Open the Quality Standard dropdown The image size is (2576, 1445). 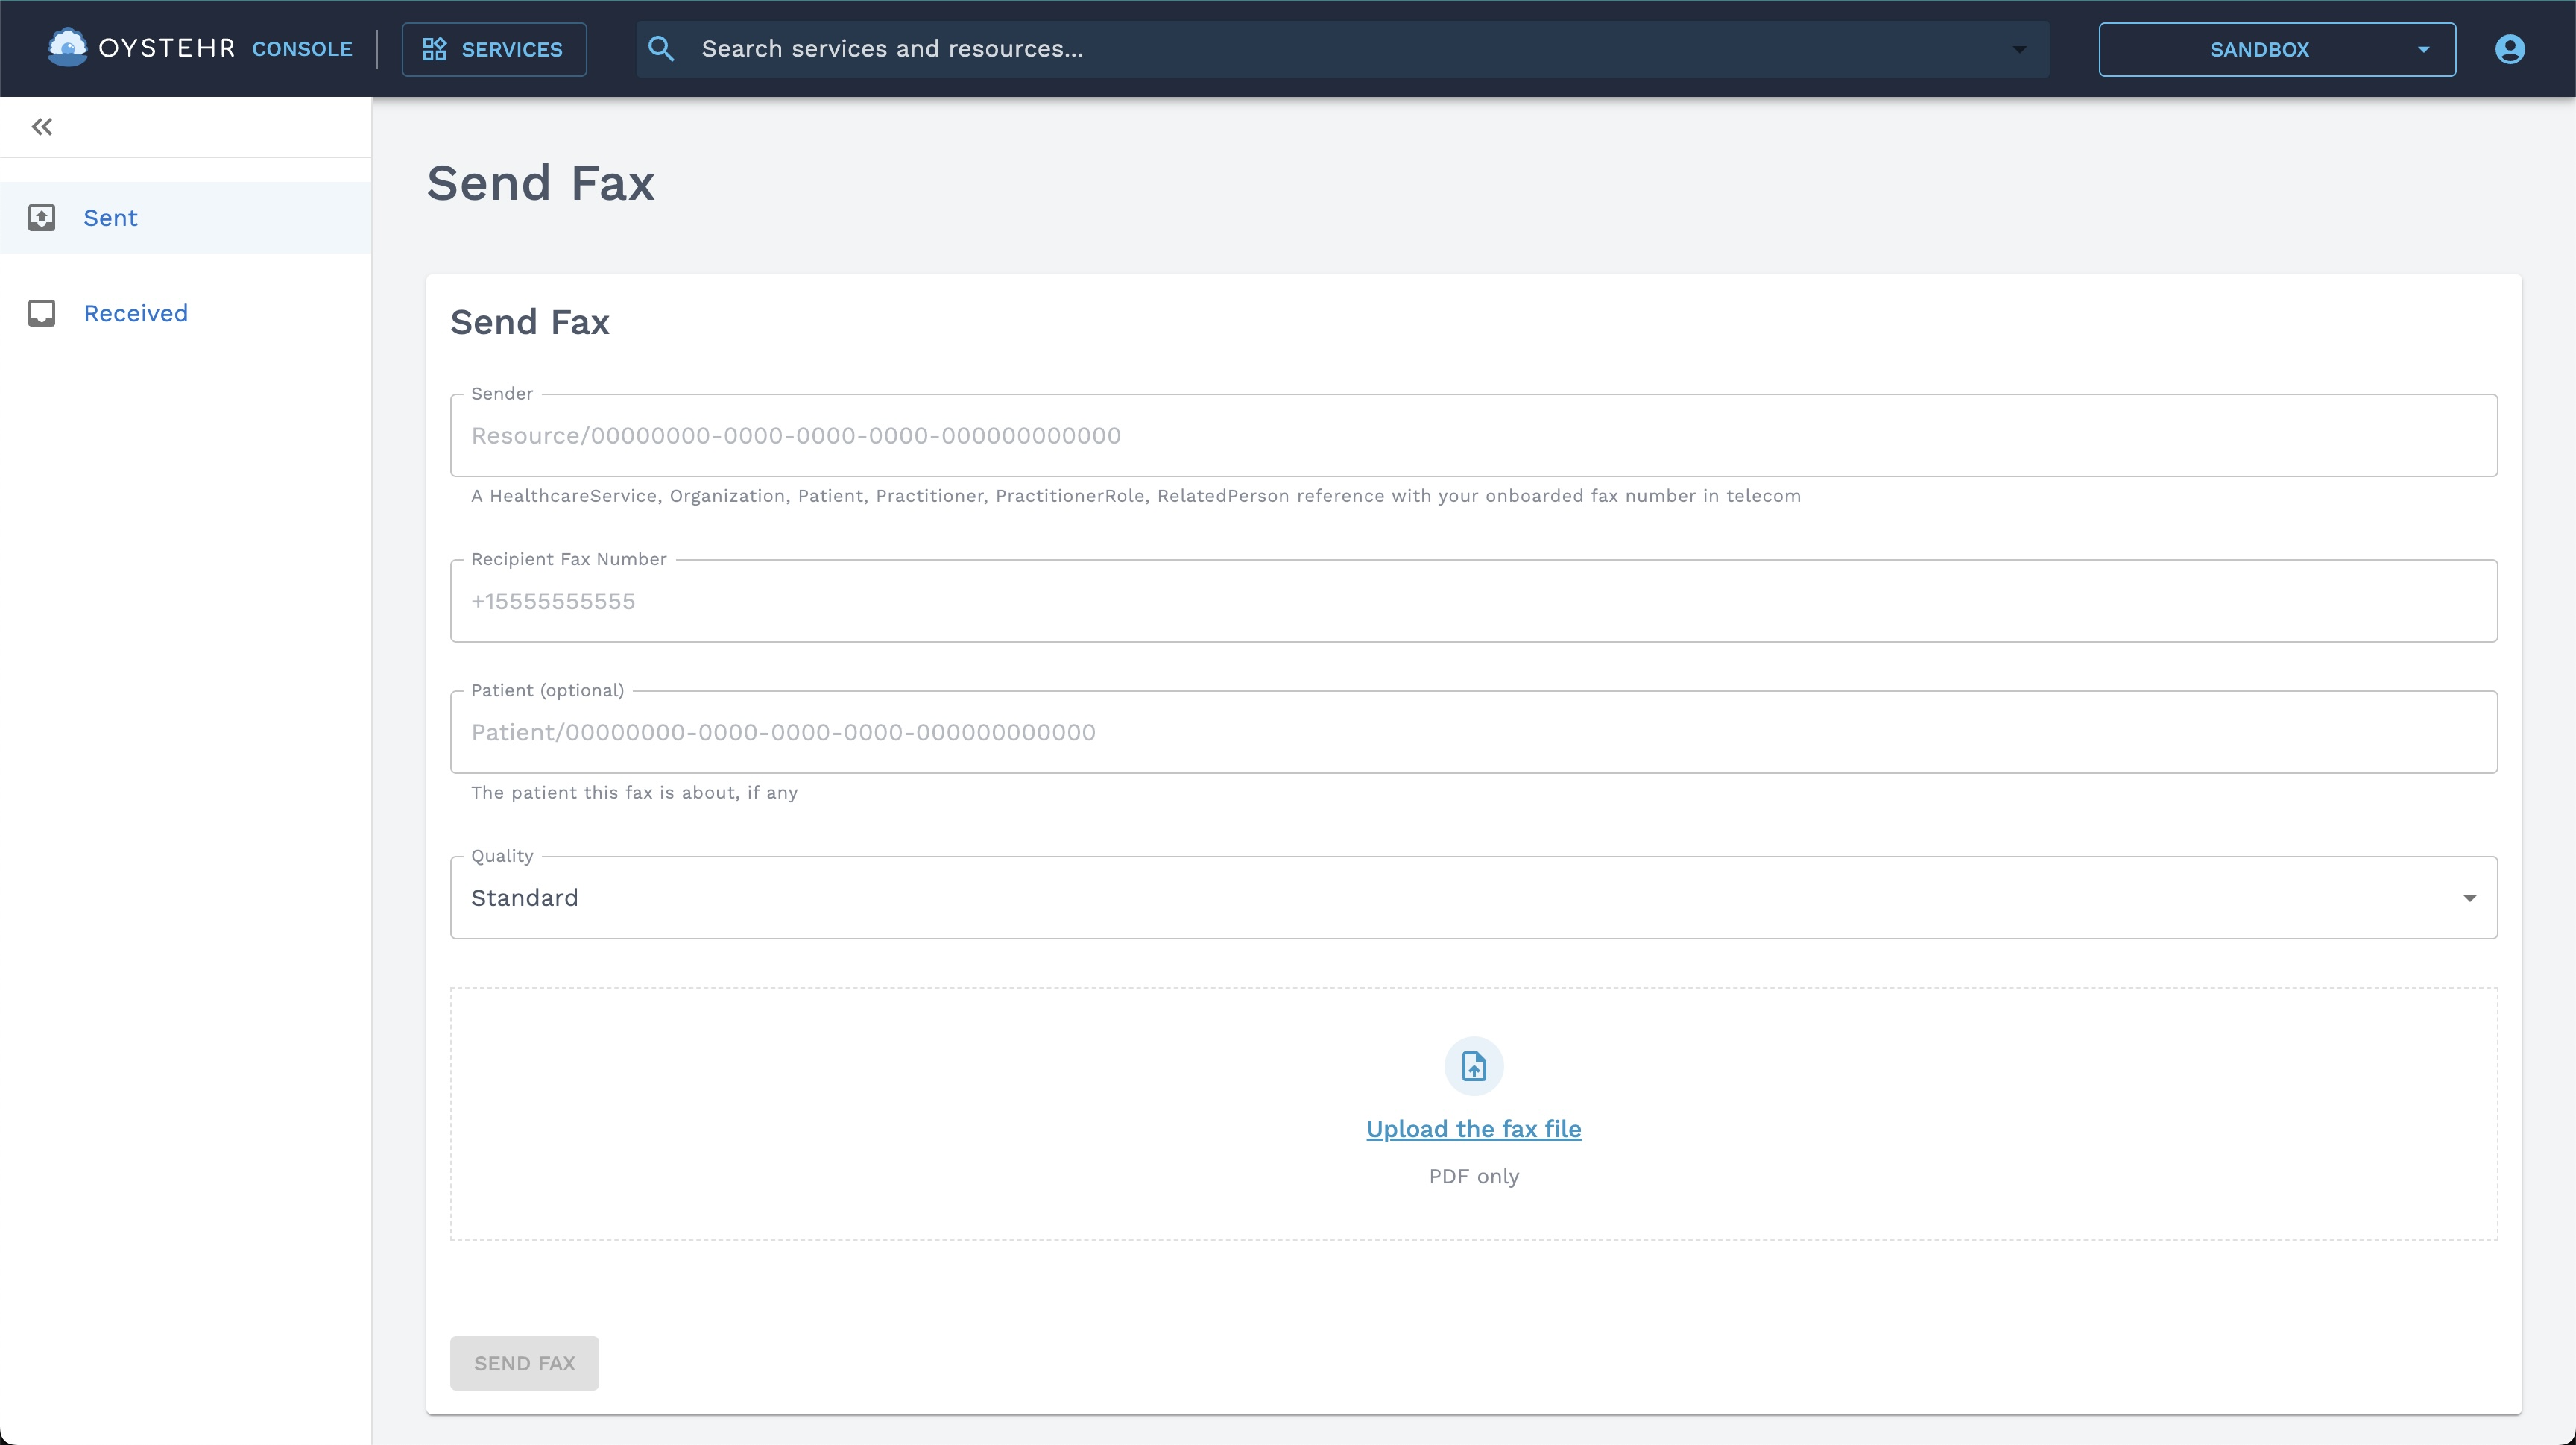(1474, 898)
